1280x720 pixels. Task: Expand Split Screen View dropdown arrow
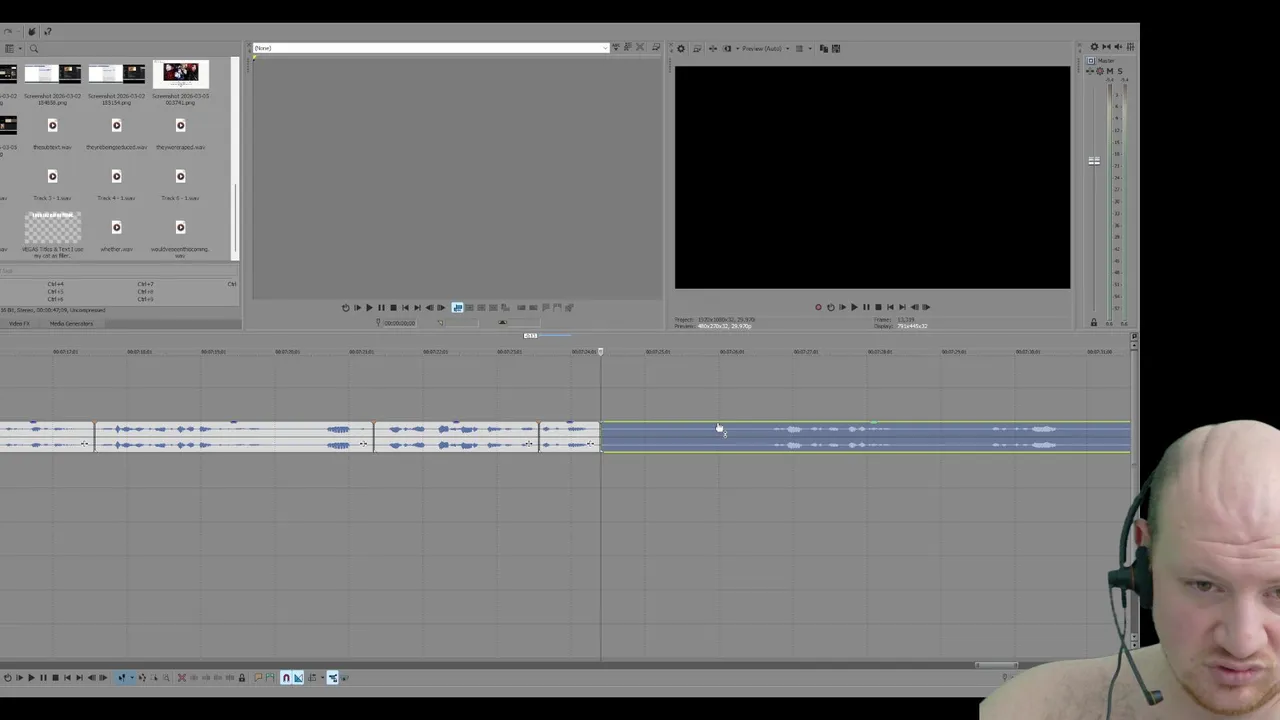pyautogui.click(x=738, y=48)
